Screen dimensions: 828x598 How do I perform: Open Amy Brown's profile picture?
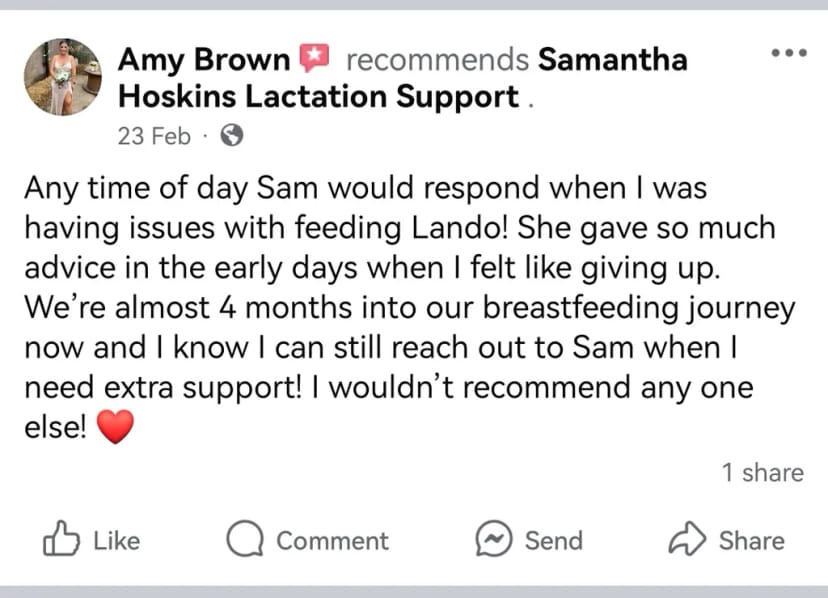click(x=63, y=77)
